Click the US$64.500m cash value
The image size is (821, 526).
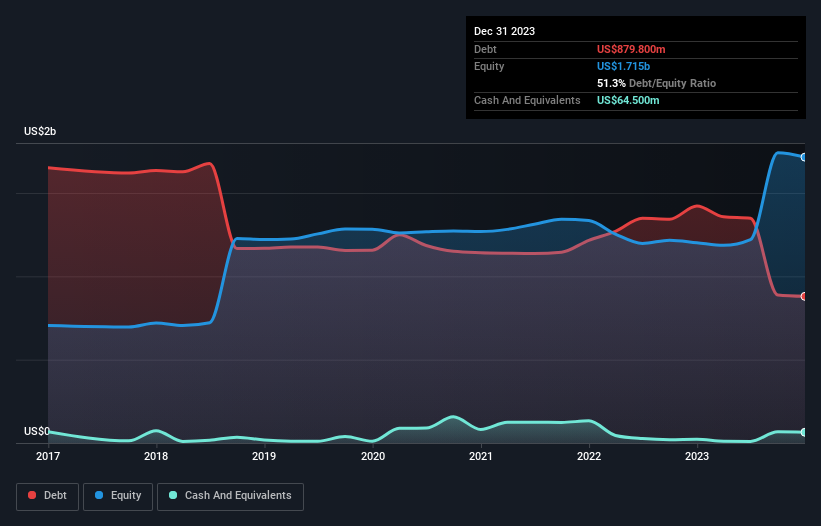click(x=628, y=100)
